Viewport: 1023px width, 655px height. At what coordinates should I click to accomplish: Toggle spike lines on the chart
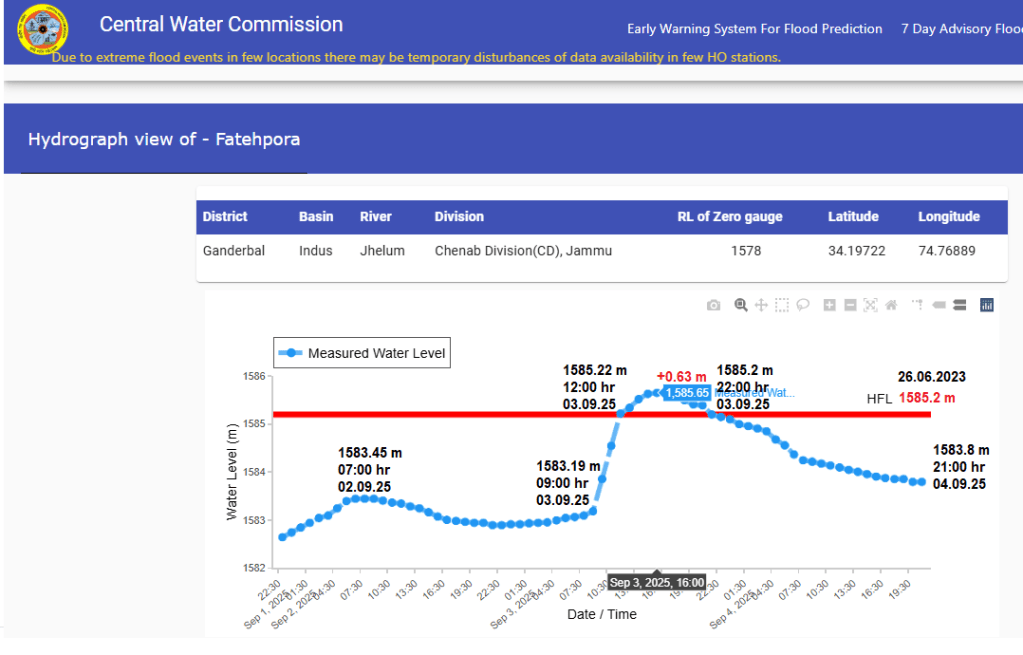[917, 305]
